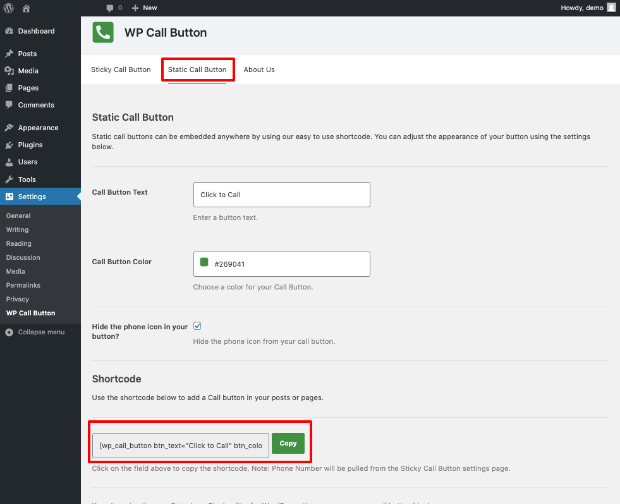Open site home icon in admin bar
620x504 pixels.
26,8
